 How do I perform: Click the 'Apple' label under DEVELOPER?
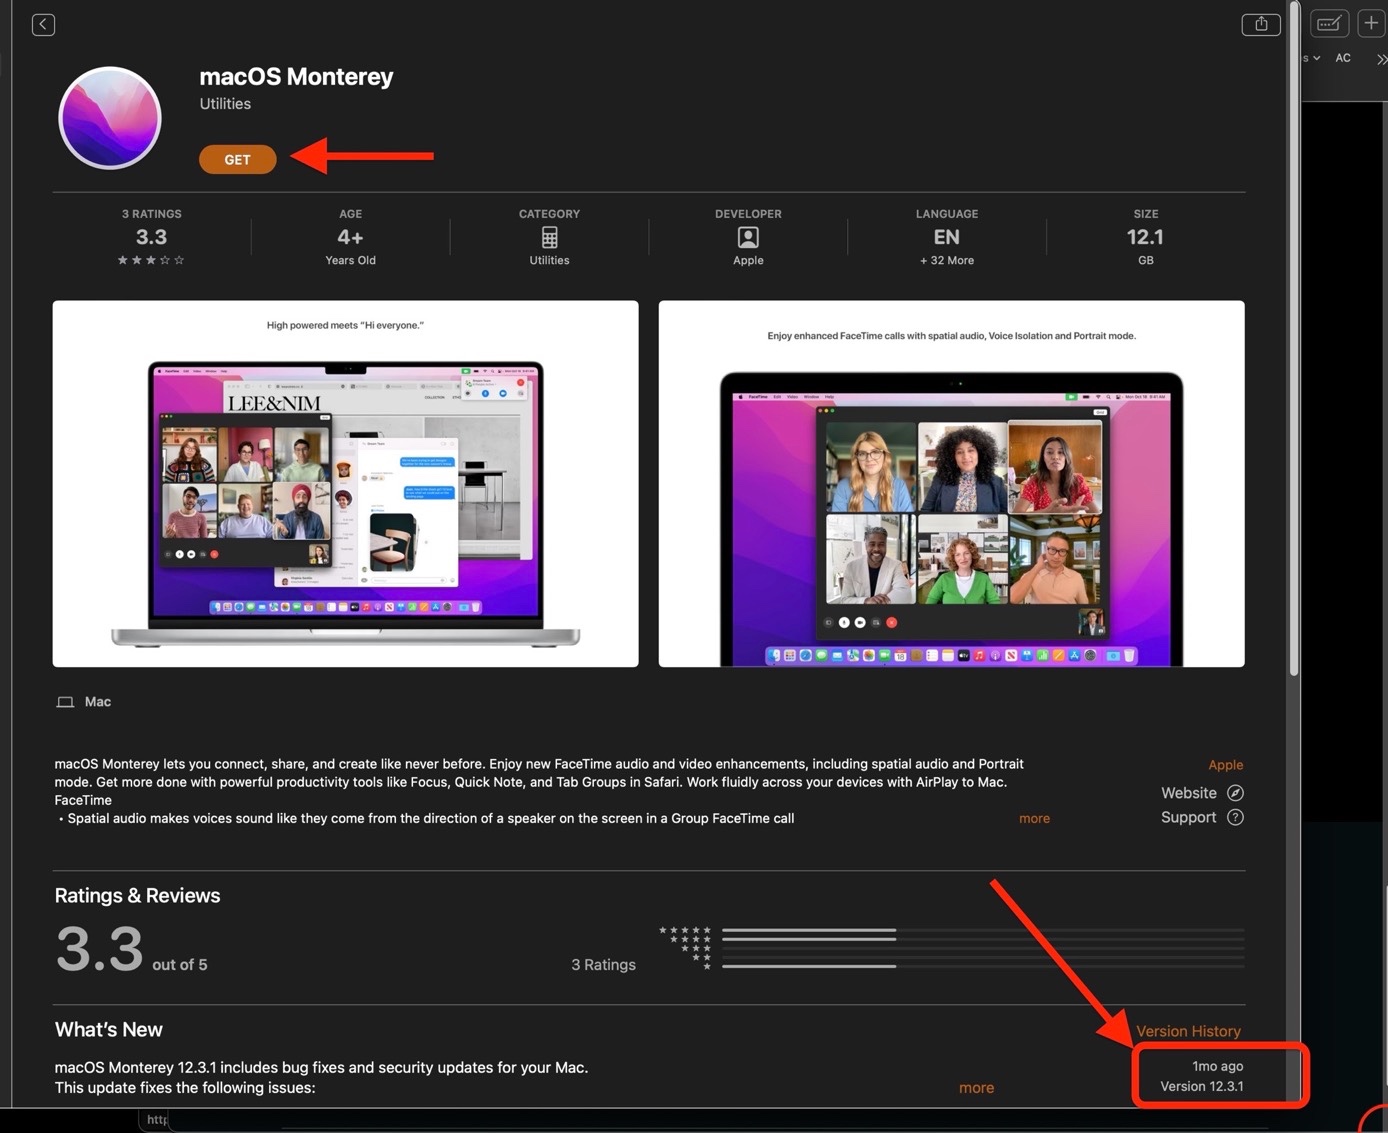point(748,260)
